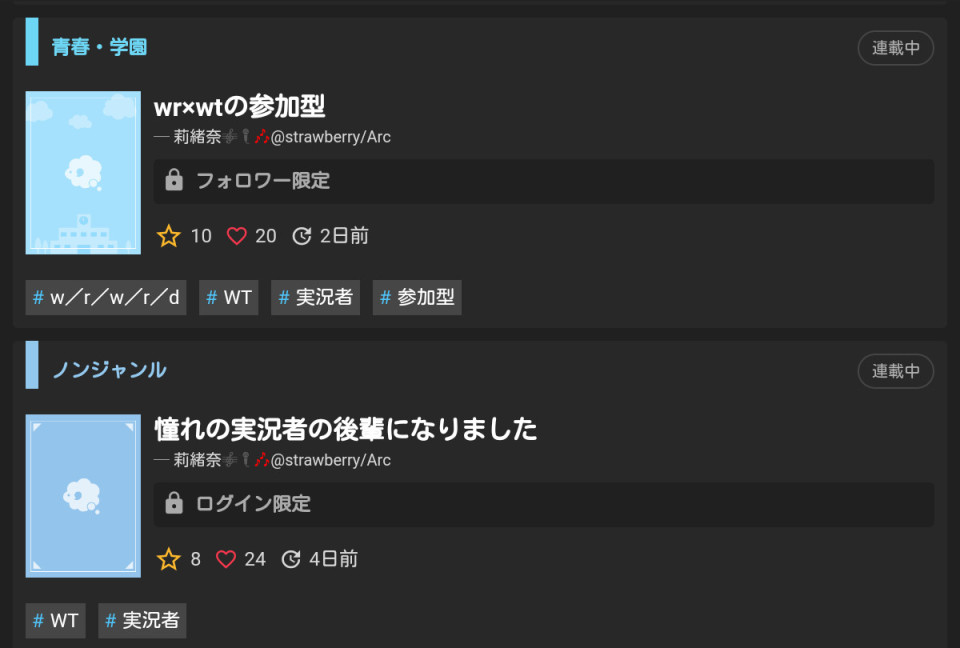Image resolution: width=960 pixels, height=648 pixels.
Task: Open the school cover thumbnail of wr×wt story
Action: (83, 173)
